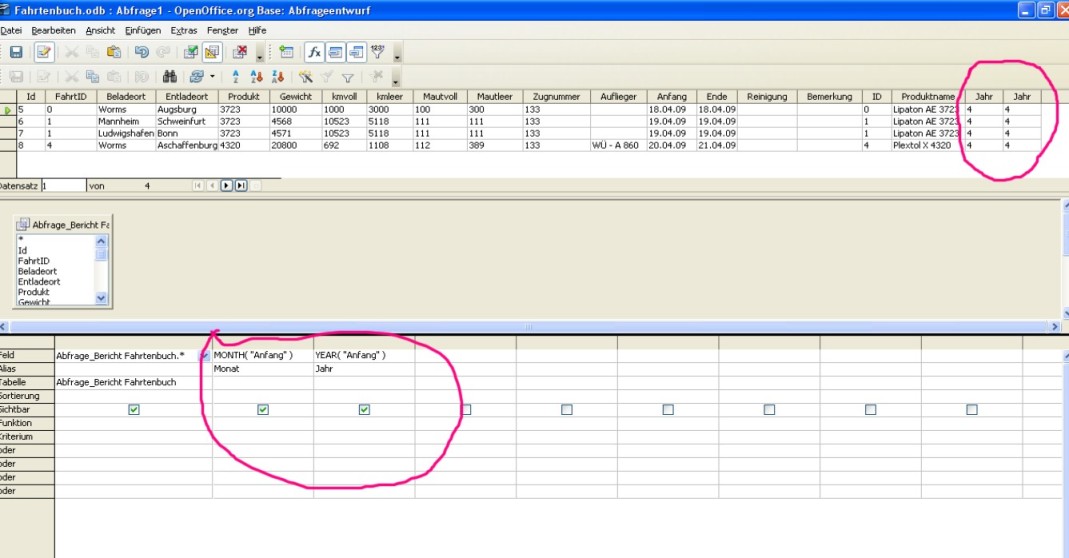Click the Kriterium row label

point(27,437)
